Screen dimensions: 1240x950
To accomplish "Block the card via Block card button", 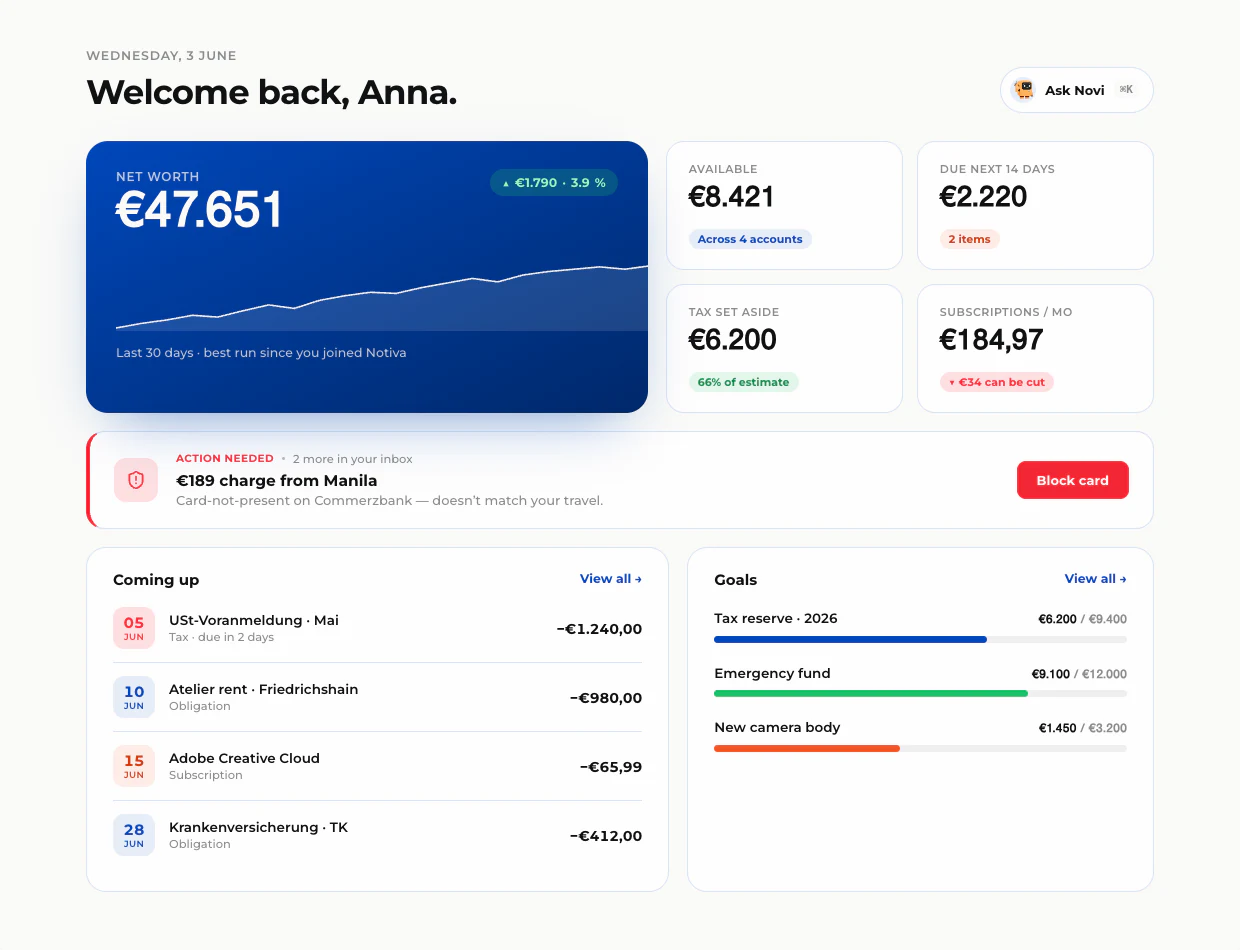I will [1072, 480].
